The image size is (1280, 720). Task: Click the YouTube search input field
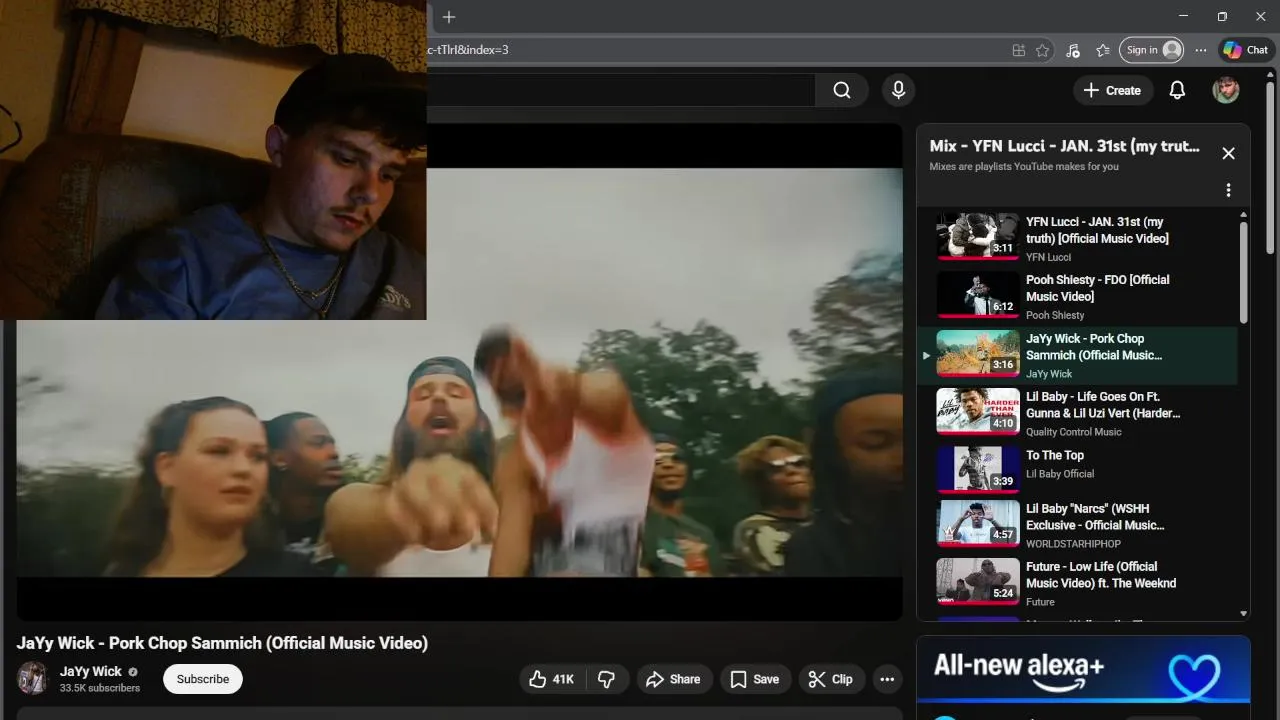coord(620,90)
